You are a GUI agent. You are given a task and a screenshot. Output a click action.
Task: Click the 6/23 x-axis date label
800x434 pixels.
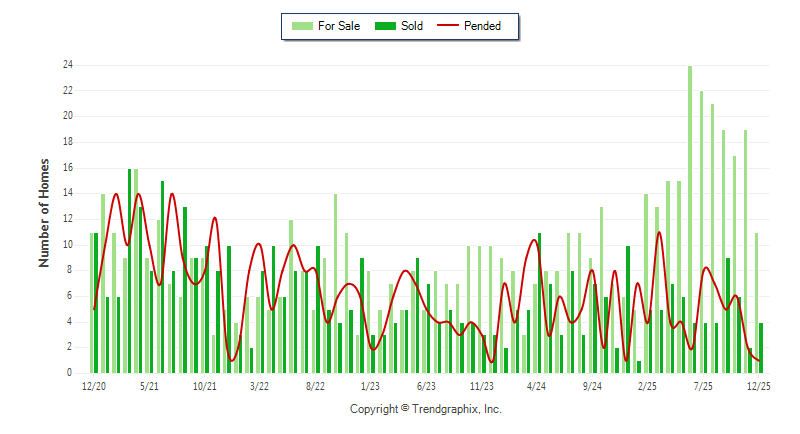pyautogui.click(x=426, y=386)
